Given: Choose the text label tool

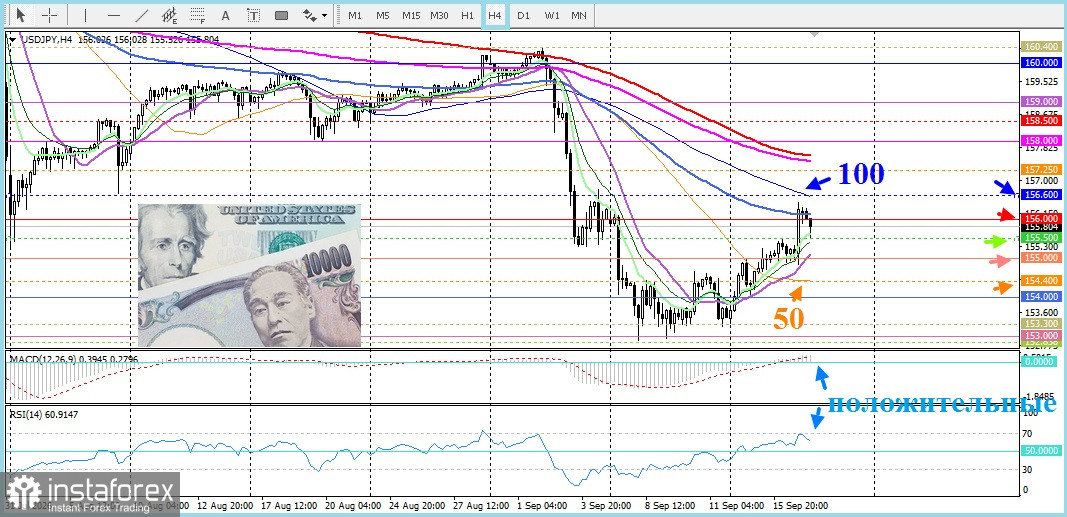Looking at the screenshot, I should 254,15.
